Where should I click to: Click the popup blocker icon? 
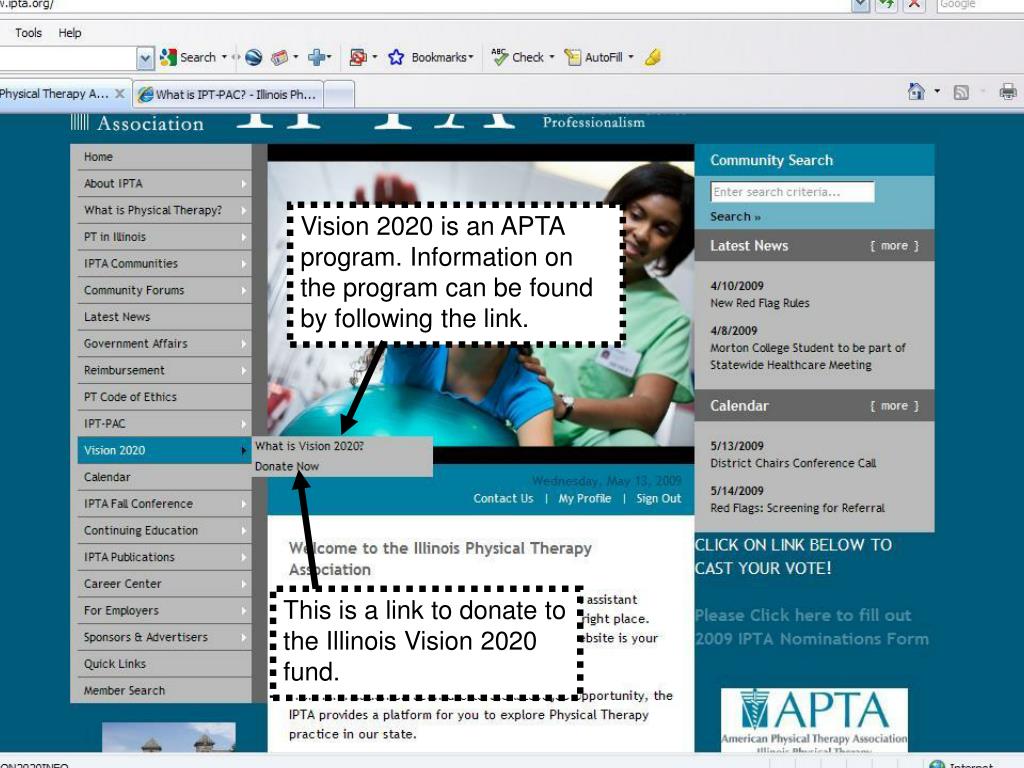[x=358, y=57]
